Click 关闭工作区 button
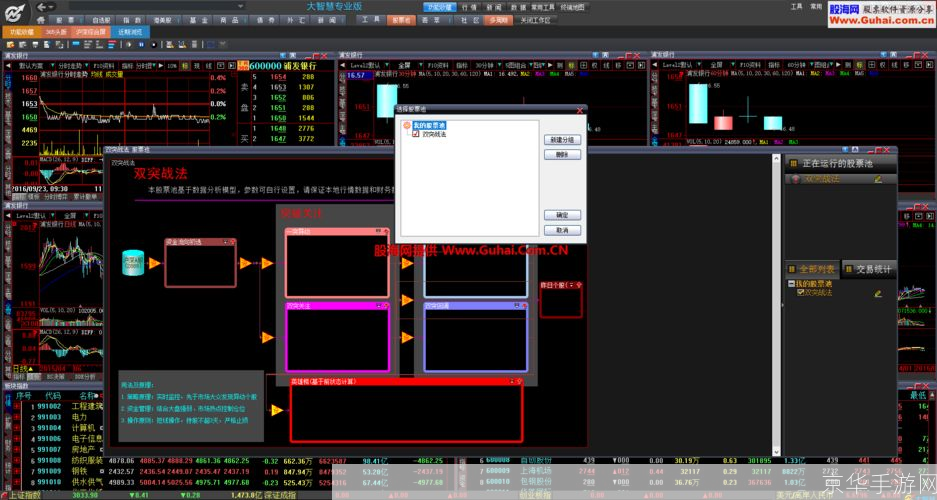This screenshot has width=937, height=500. pyautogui.click(x=535, y=20)
